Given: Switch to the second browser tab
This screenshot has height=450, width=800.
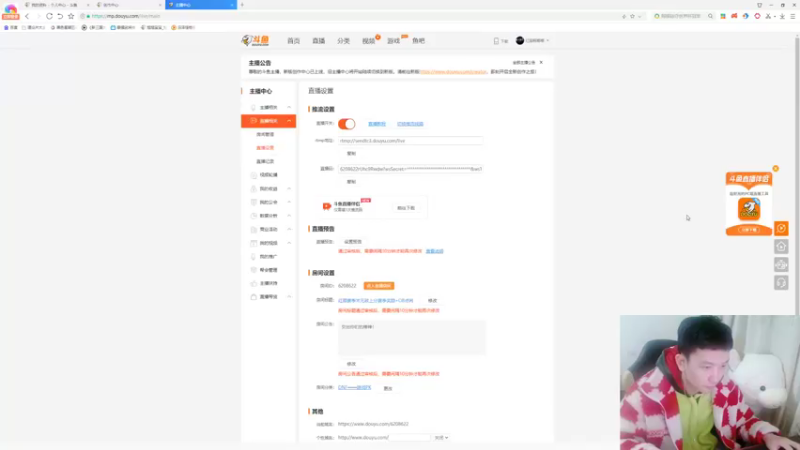Looking at the screenshot, I should pyautogui.click(x=129, y=5).
